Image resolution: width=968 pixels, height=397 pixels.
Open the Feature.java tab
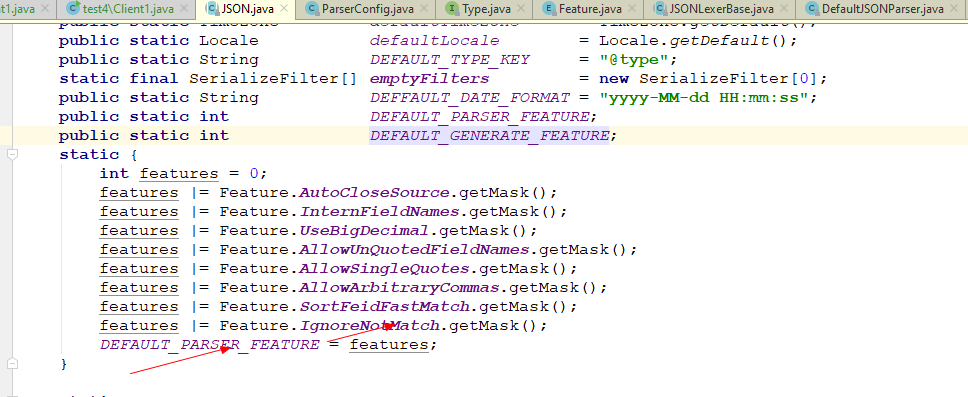click(590, 9)
